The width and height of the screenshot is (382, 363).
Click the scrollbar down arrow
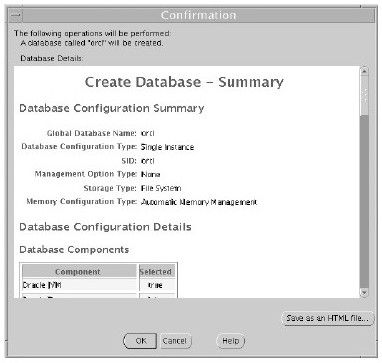[364, 292]
